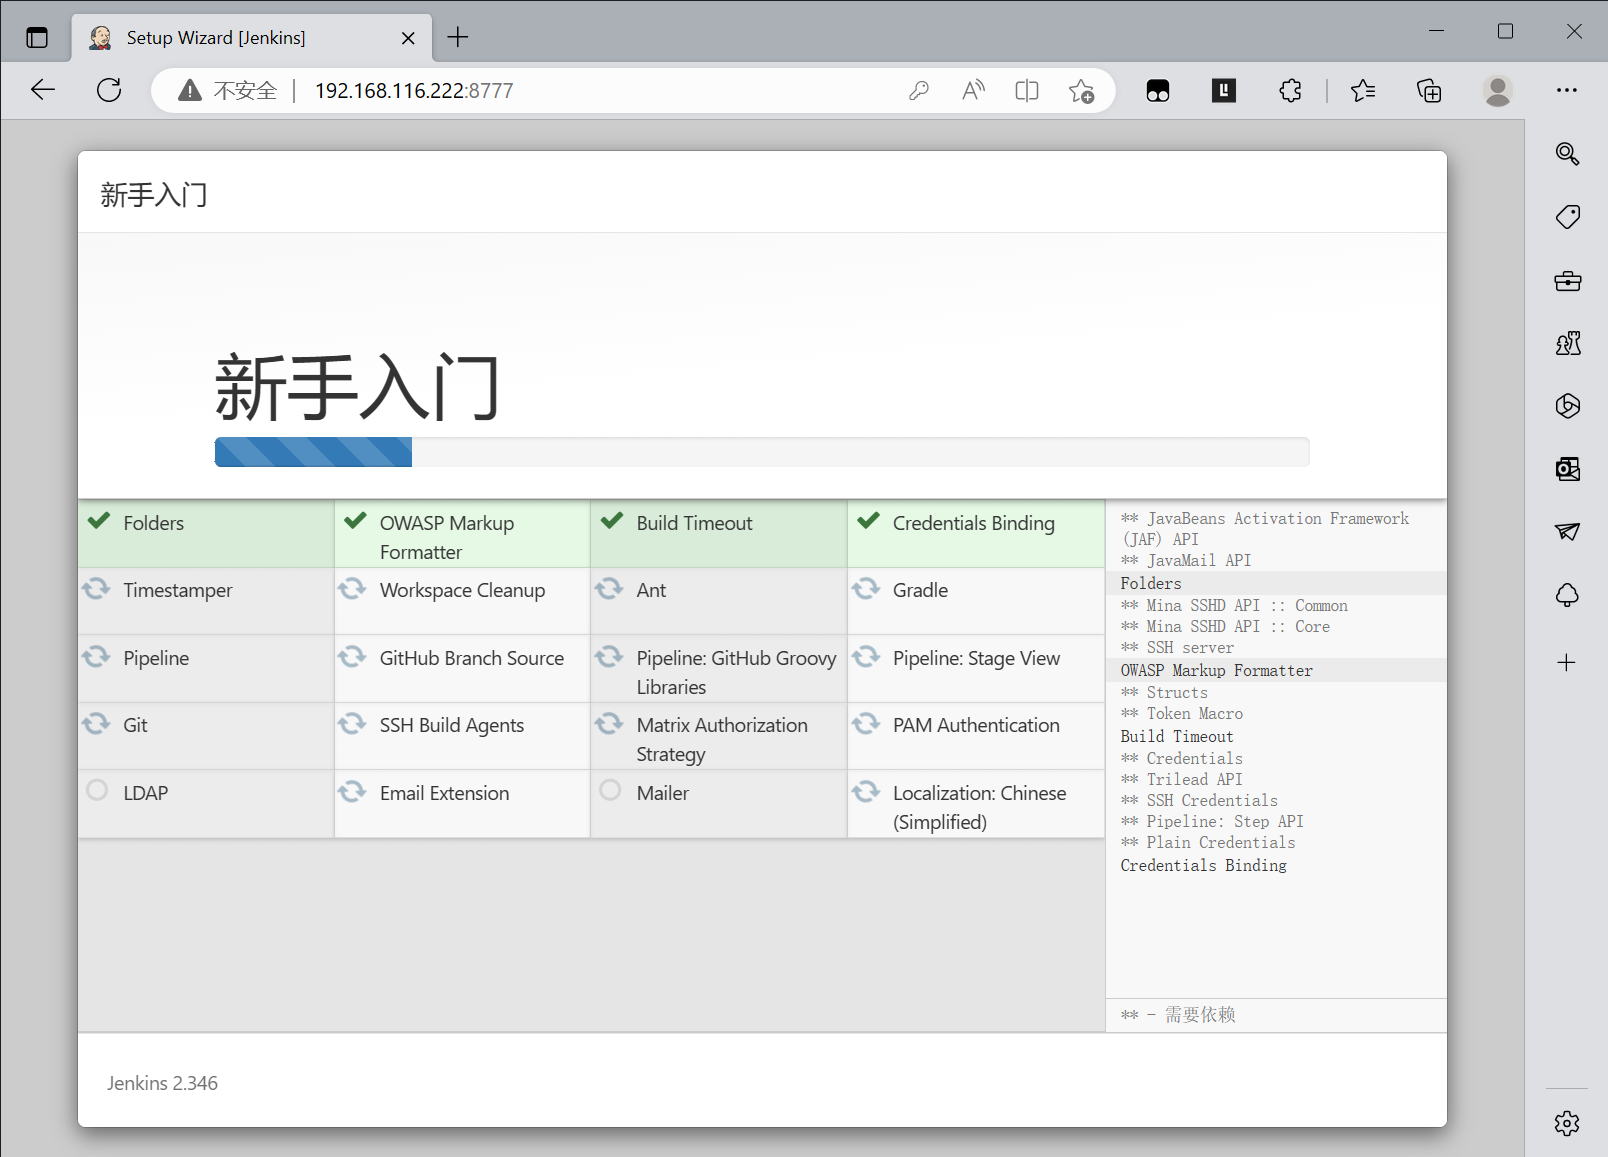1608x1157 pixels.
Task: Select the Pipeline: Stage View plugin name
Action: point(976,659)
